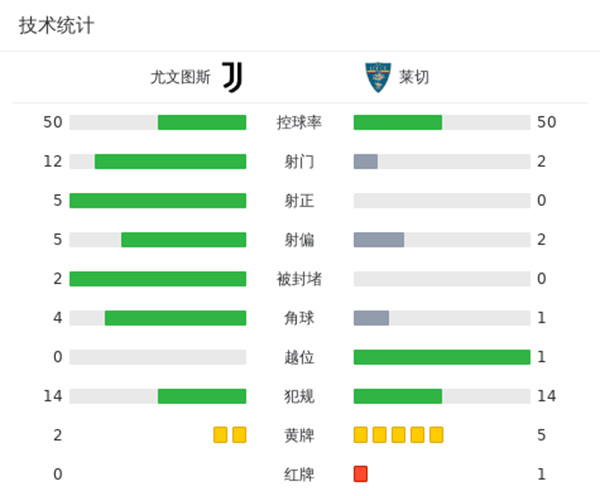Click Lecce's green 越位 offside bar

point(441,357)
